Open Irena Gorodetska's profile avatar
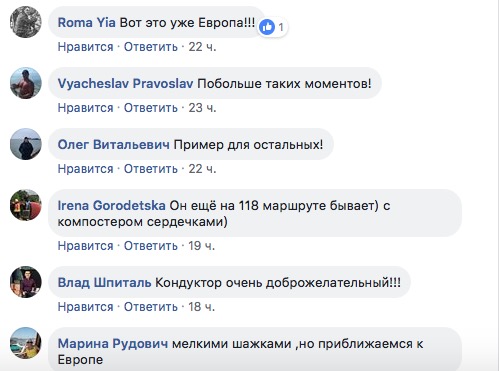This screenshot has height=371, width=499. [26, 205]
